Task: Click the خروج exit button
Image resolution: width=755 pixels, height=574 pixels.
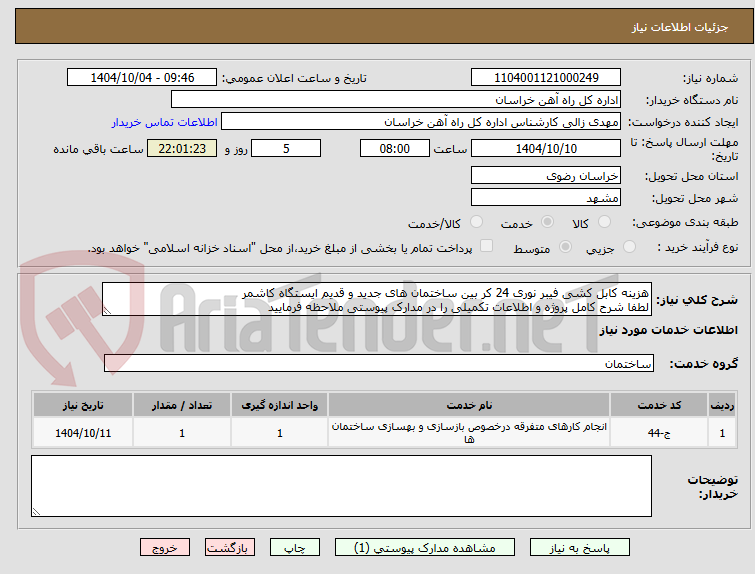Action: pyautogui.click(x=165, y=548)
